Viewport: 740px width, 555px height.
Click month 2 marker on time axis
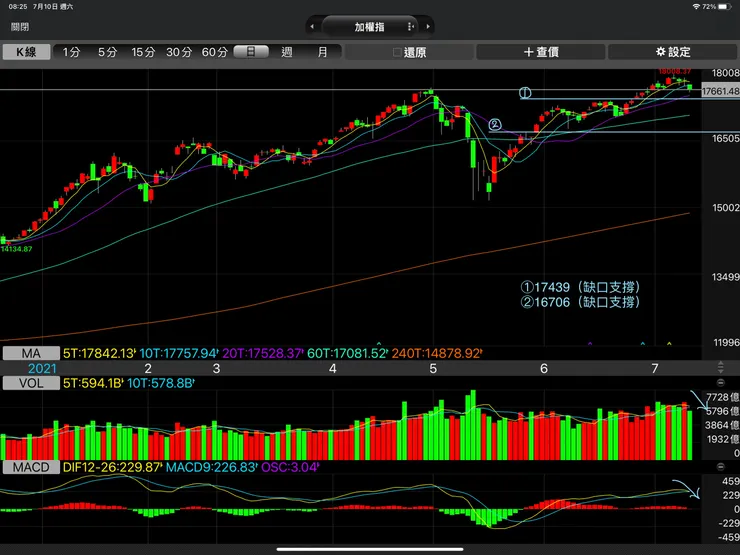(x=148, y=369)
